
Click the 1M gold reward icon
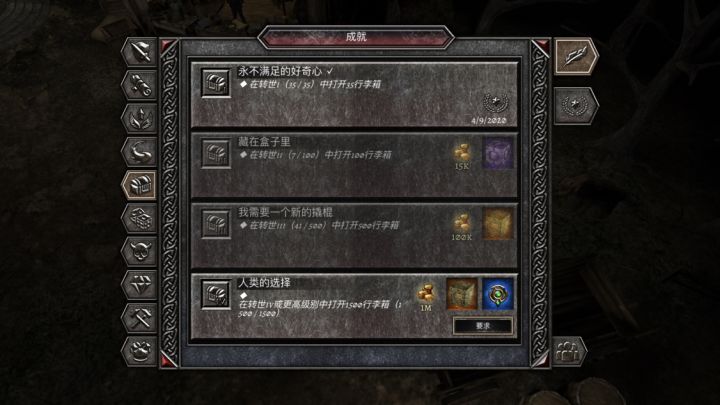click(426, 297)
